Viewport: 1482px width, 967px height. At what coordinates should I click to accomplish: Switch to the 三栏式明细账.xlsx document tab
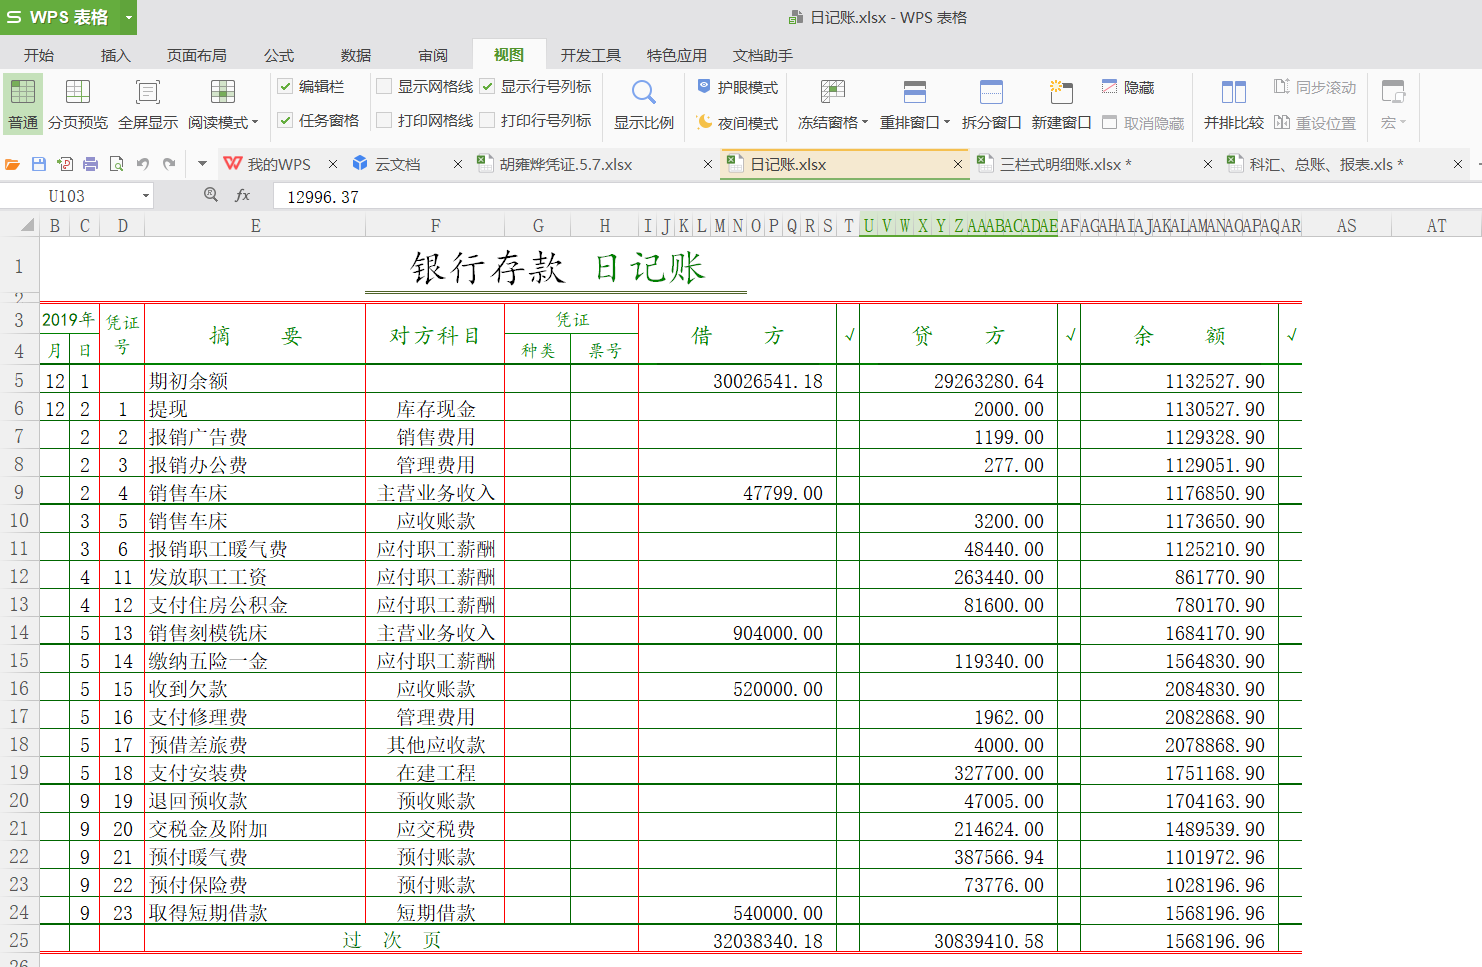click(x=1066, y=164)
